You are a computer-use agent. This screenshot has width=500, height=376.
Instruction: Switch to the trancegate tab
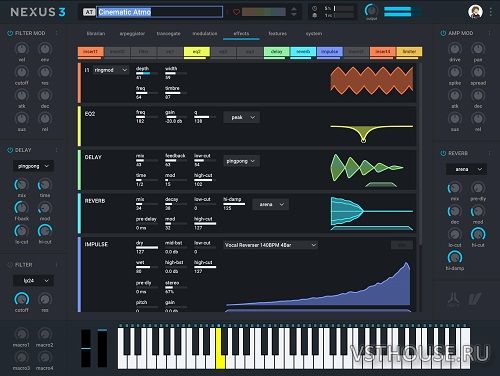(x=168, y=33)
